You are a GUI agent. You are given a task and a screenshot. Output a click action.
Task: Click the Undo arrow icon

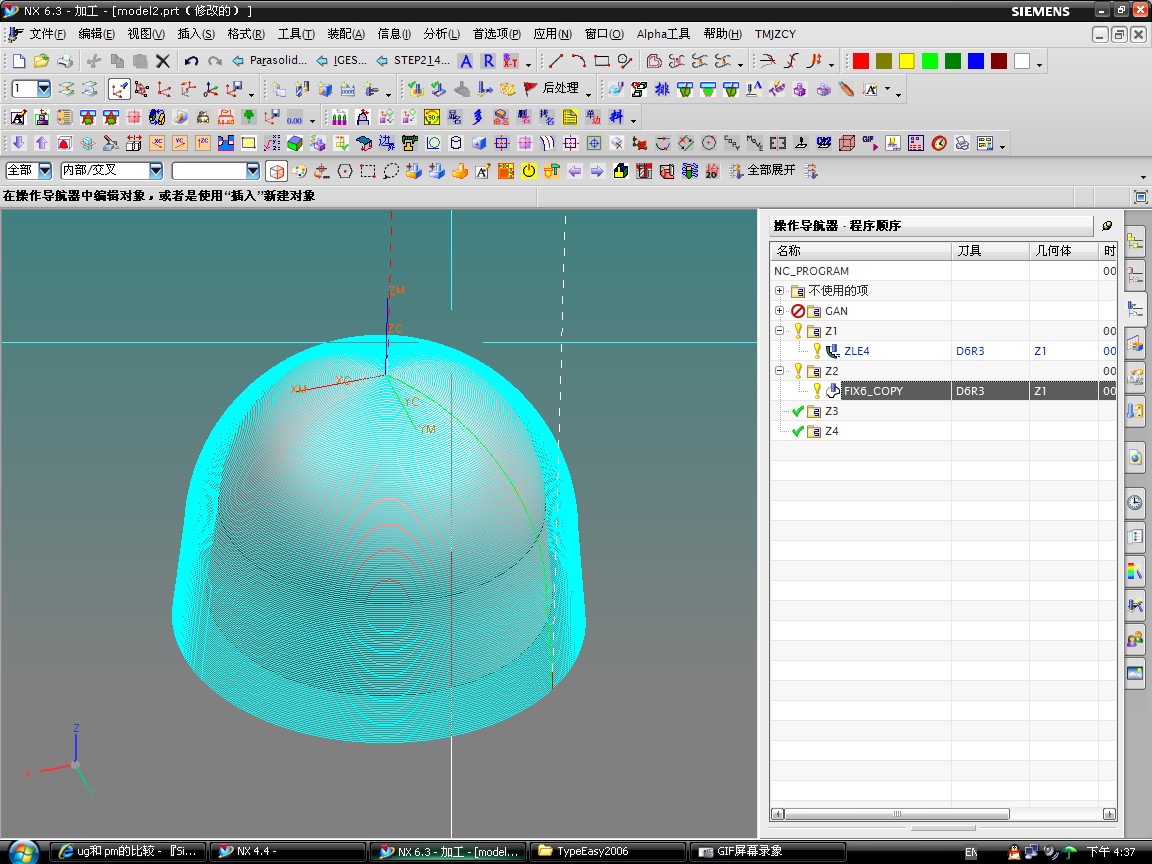click(191, 61)
